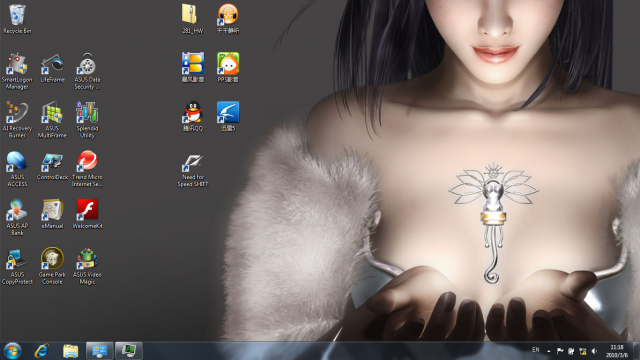Screen dimensions: 640x360
Task: Launch AI Recovery Burner
Action: [x=17, y=120]
